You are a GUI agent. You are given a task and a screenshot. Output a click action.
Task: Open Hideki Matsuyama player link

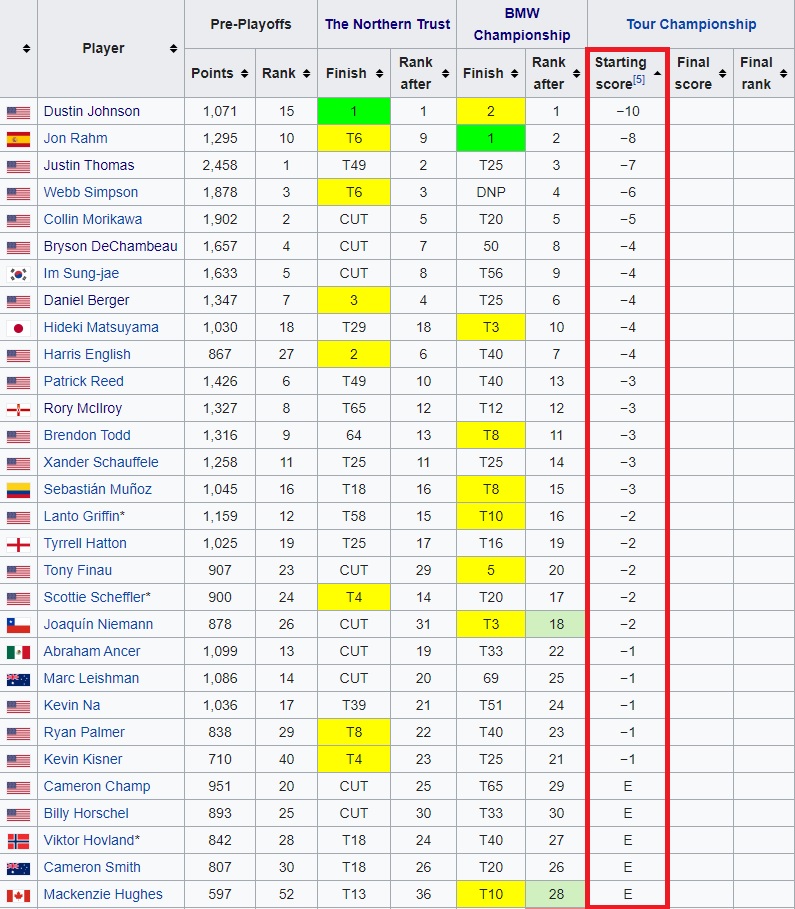tap(101, 328)
